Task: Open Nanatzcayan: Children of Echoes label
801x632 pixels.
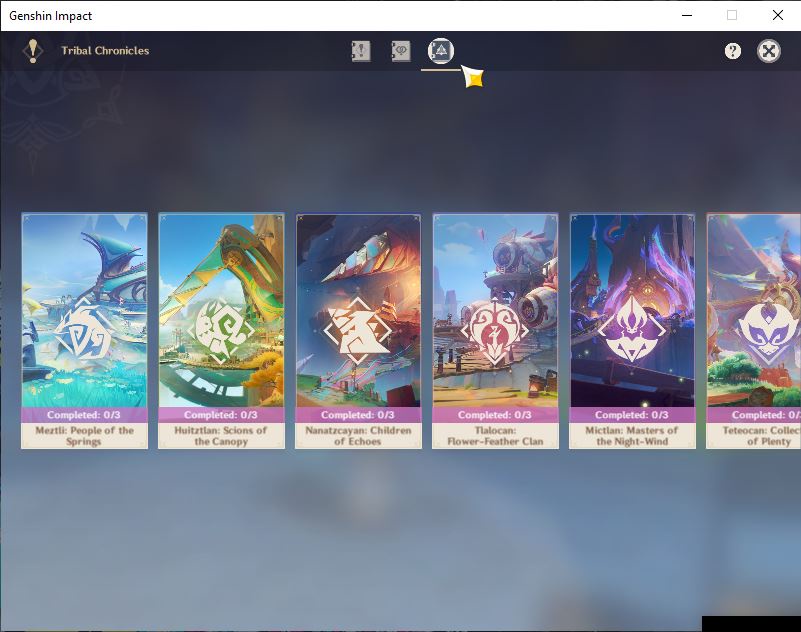Action: [x=358, y=436]
